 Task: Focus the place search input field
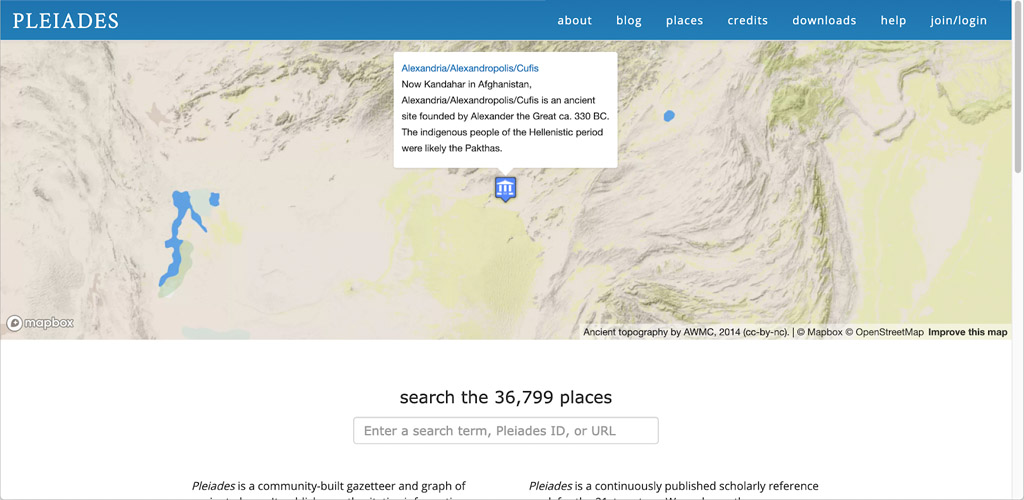505,431
